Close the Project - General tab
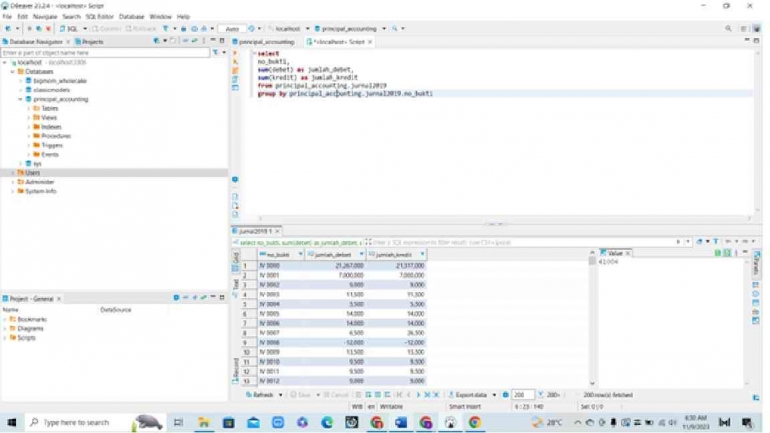770x433 pixels. 59,298
